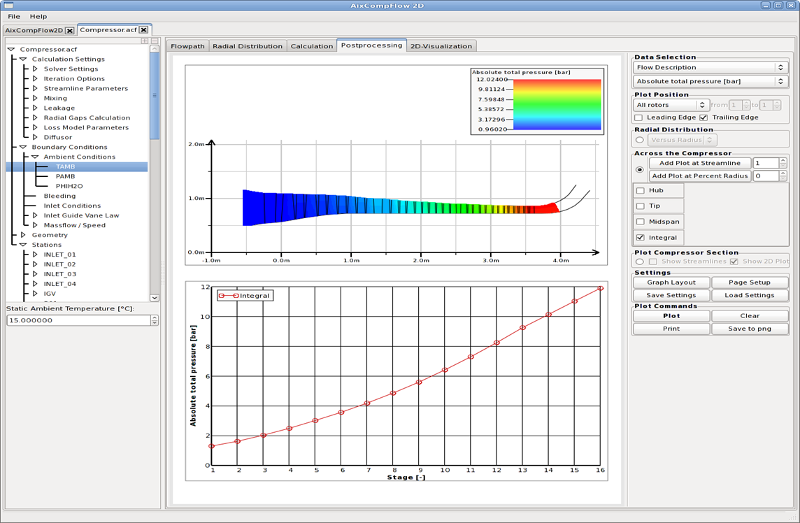Screen dimensions: 800x523
Task: Close the AixCompFlow2D tab
Action: click(x=69, y=30)
